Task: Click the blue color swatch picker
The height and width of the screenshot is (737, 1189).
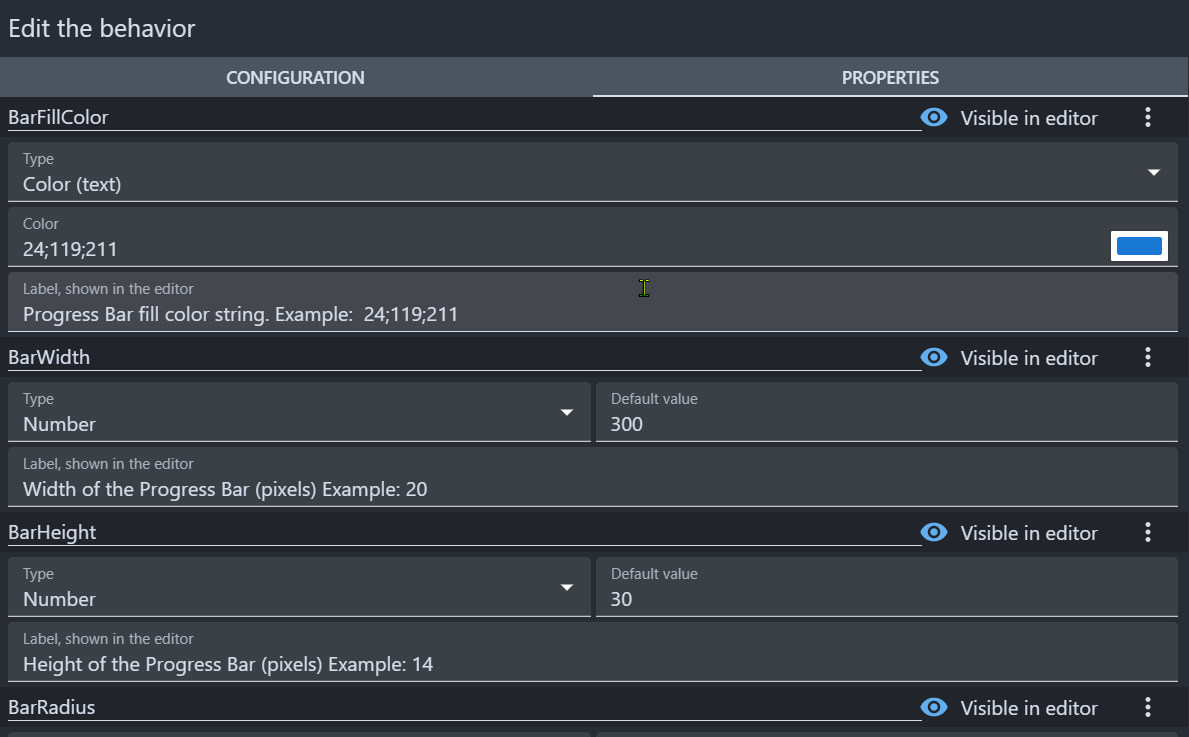Action: [1139, 246]
